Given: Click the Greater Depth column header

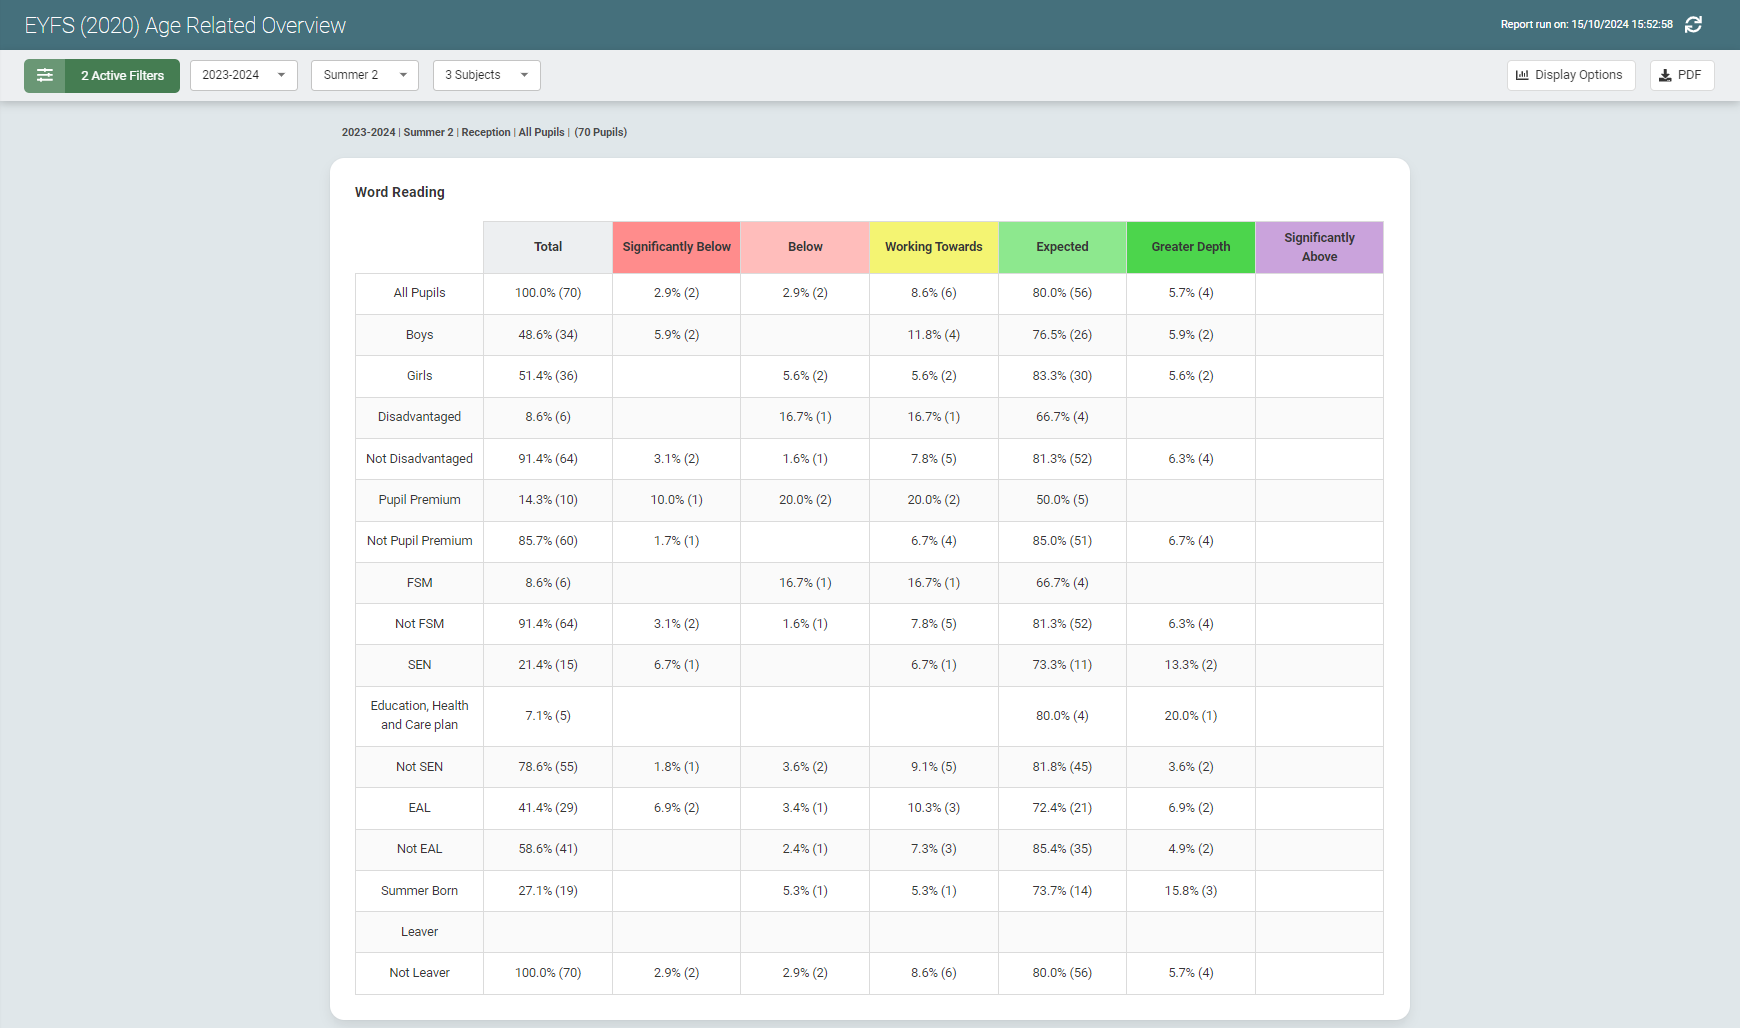Looking at the screenshot, I should click(x=1190, y=247).
